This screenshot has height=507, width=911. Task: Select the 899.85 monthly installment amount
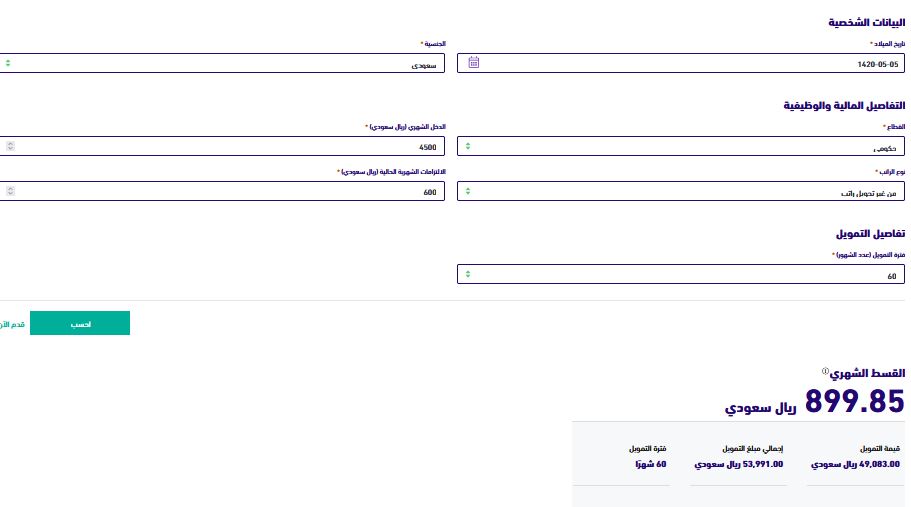coord(855,401)
